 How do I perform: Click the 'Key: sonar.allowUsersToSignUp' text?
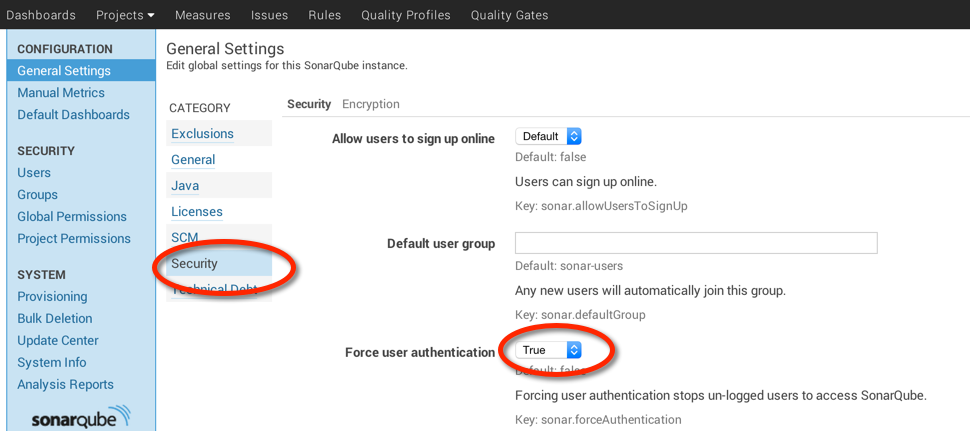tap(601, 206)
